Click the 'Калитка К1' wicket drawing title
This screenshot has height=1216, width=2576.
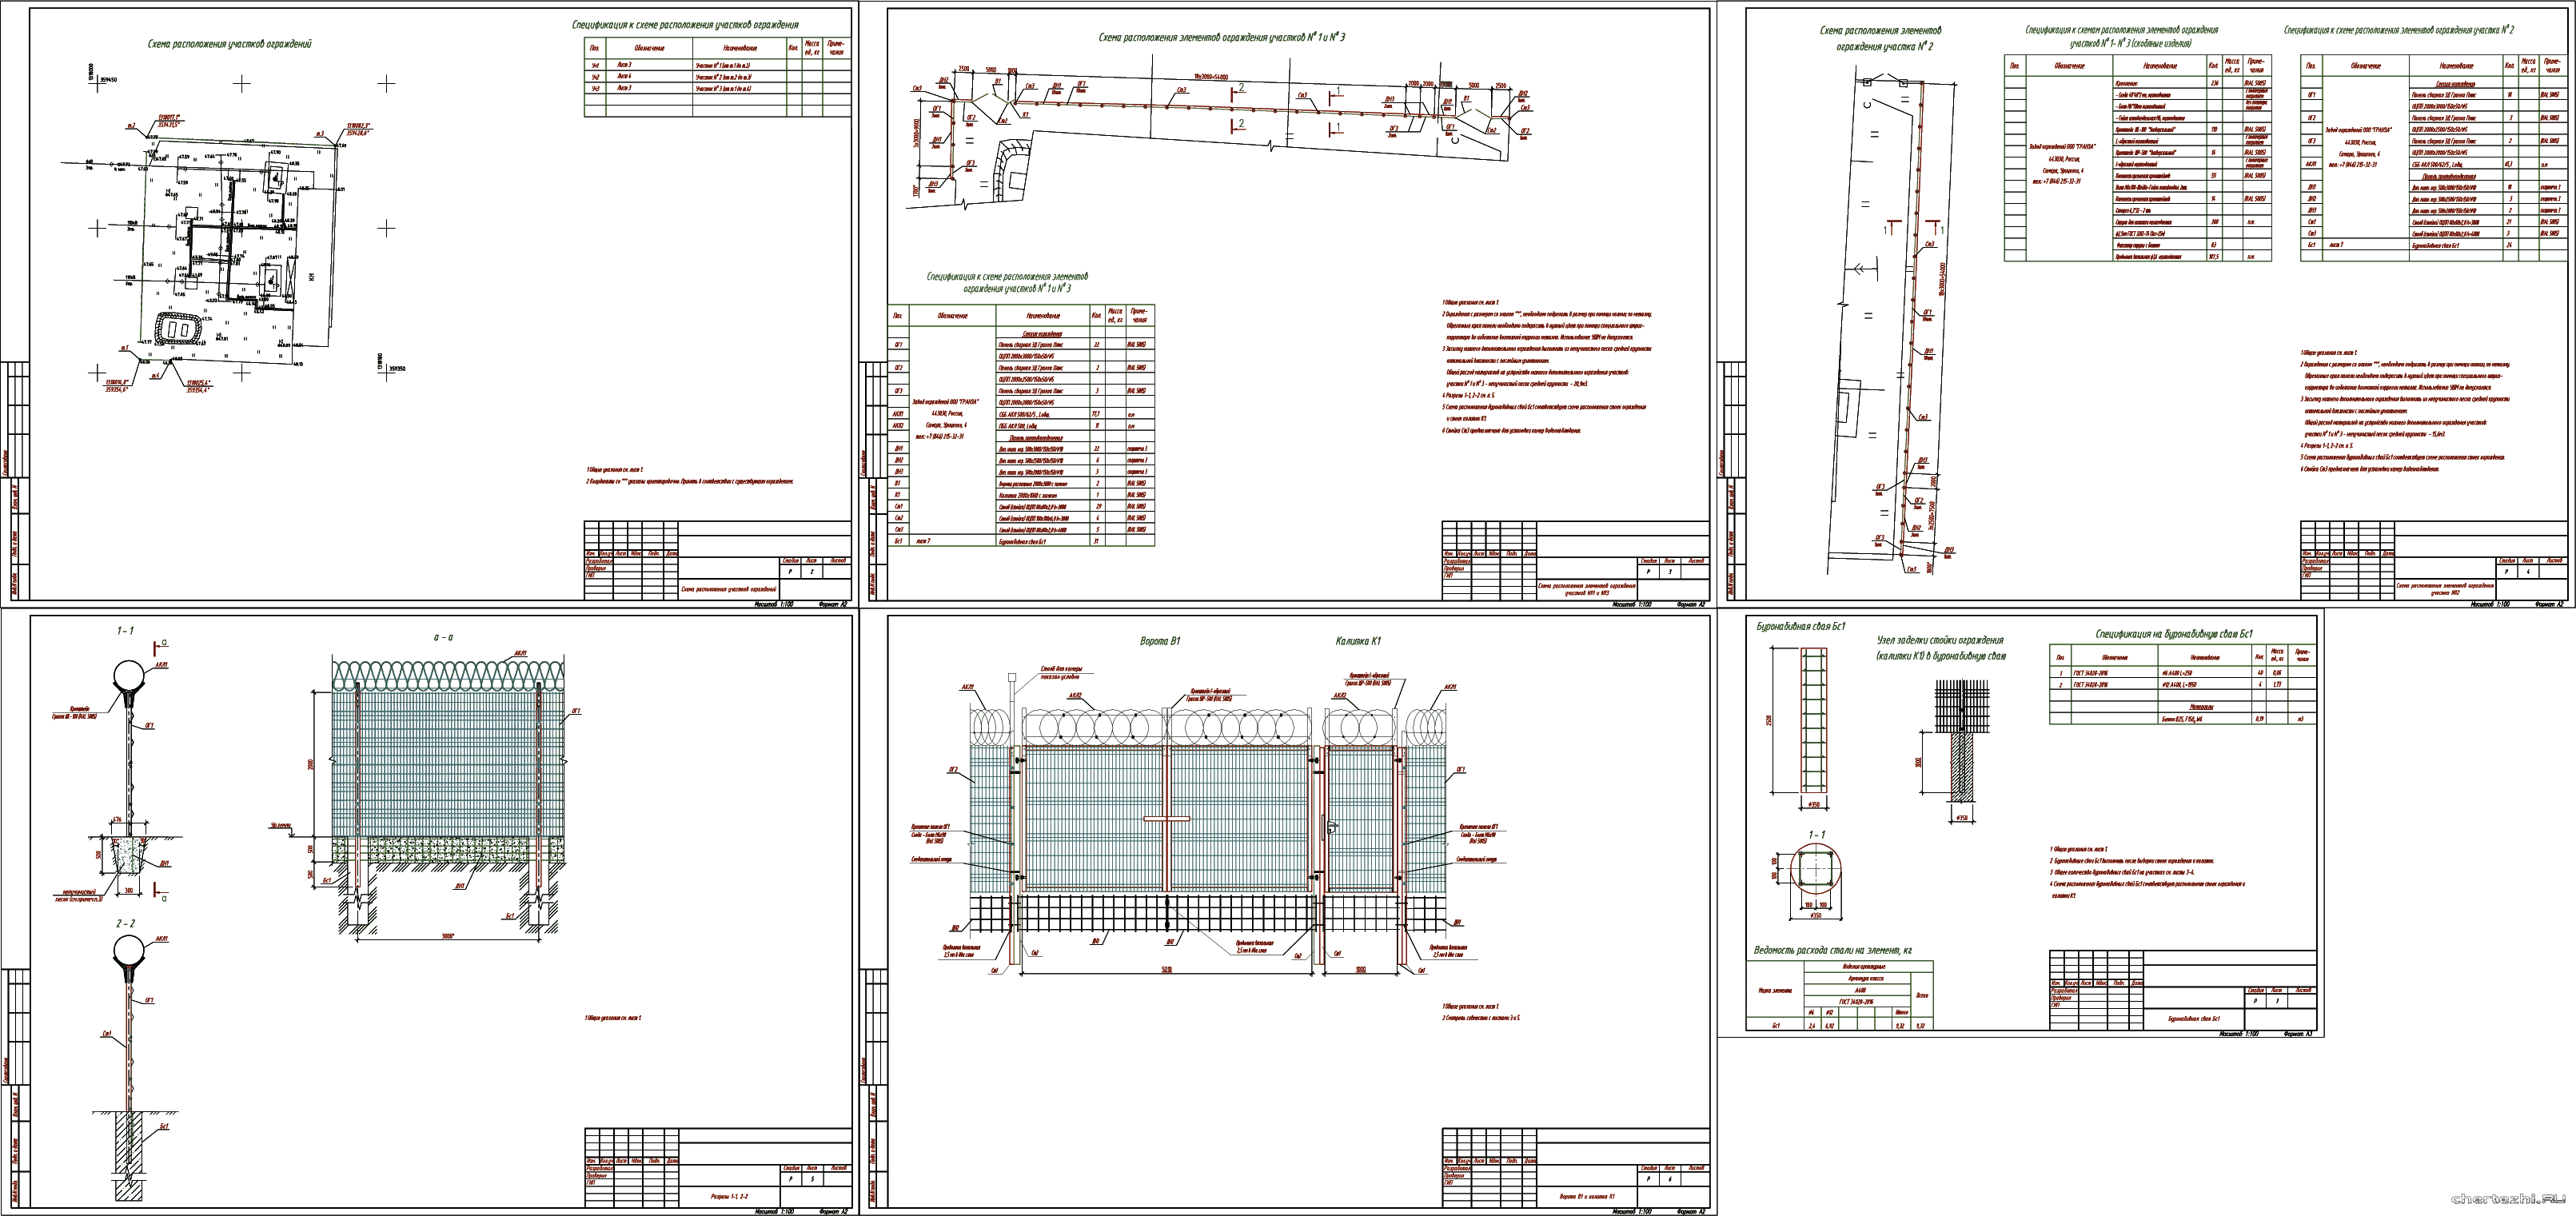pos(1359,641)
